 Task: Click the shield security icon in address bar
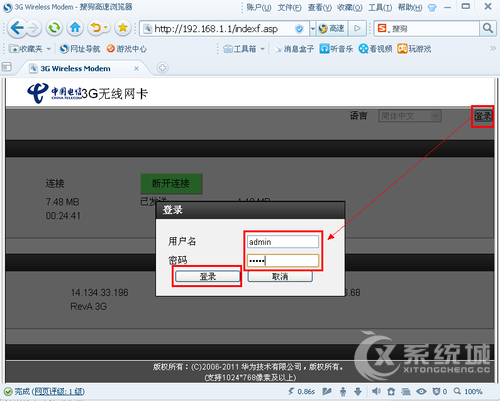point(299,29)
